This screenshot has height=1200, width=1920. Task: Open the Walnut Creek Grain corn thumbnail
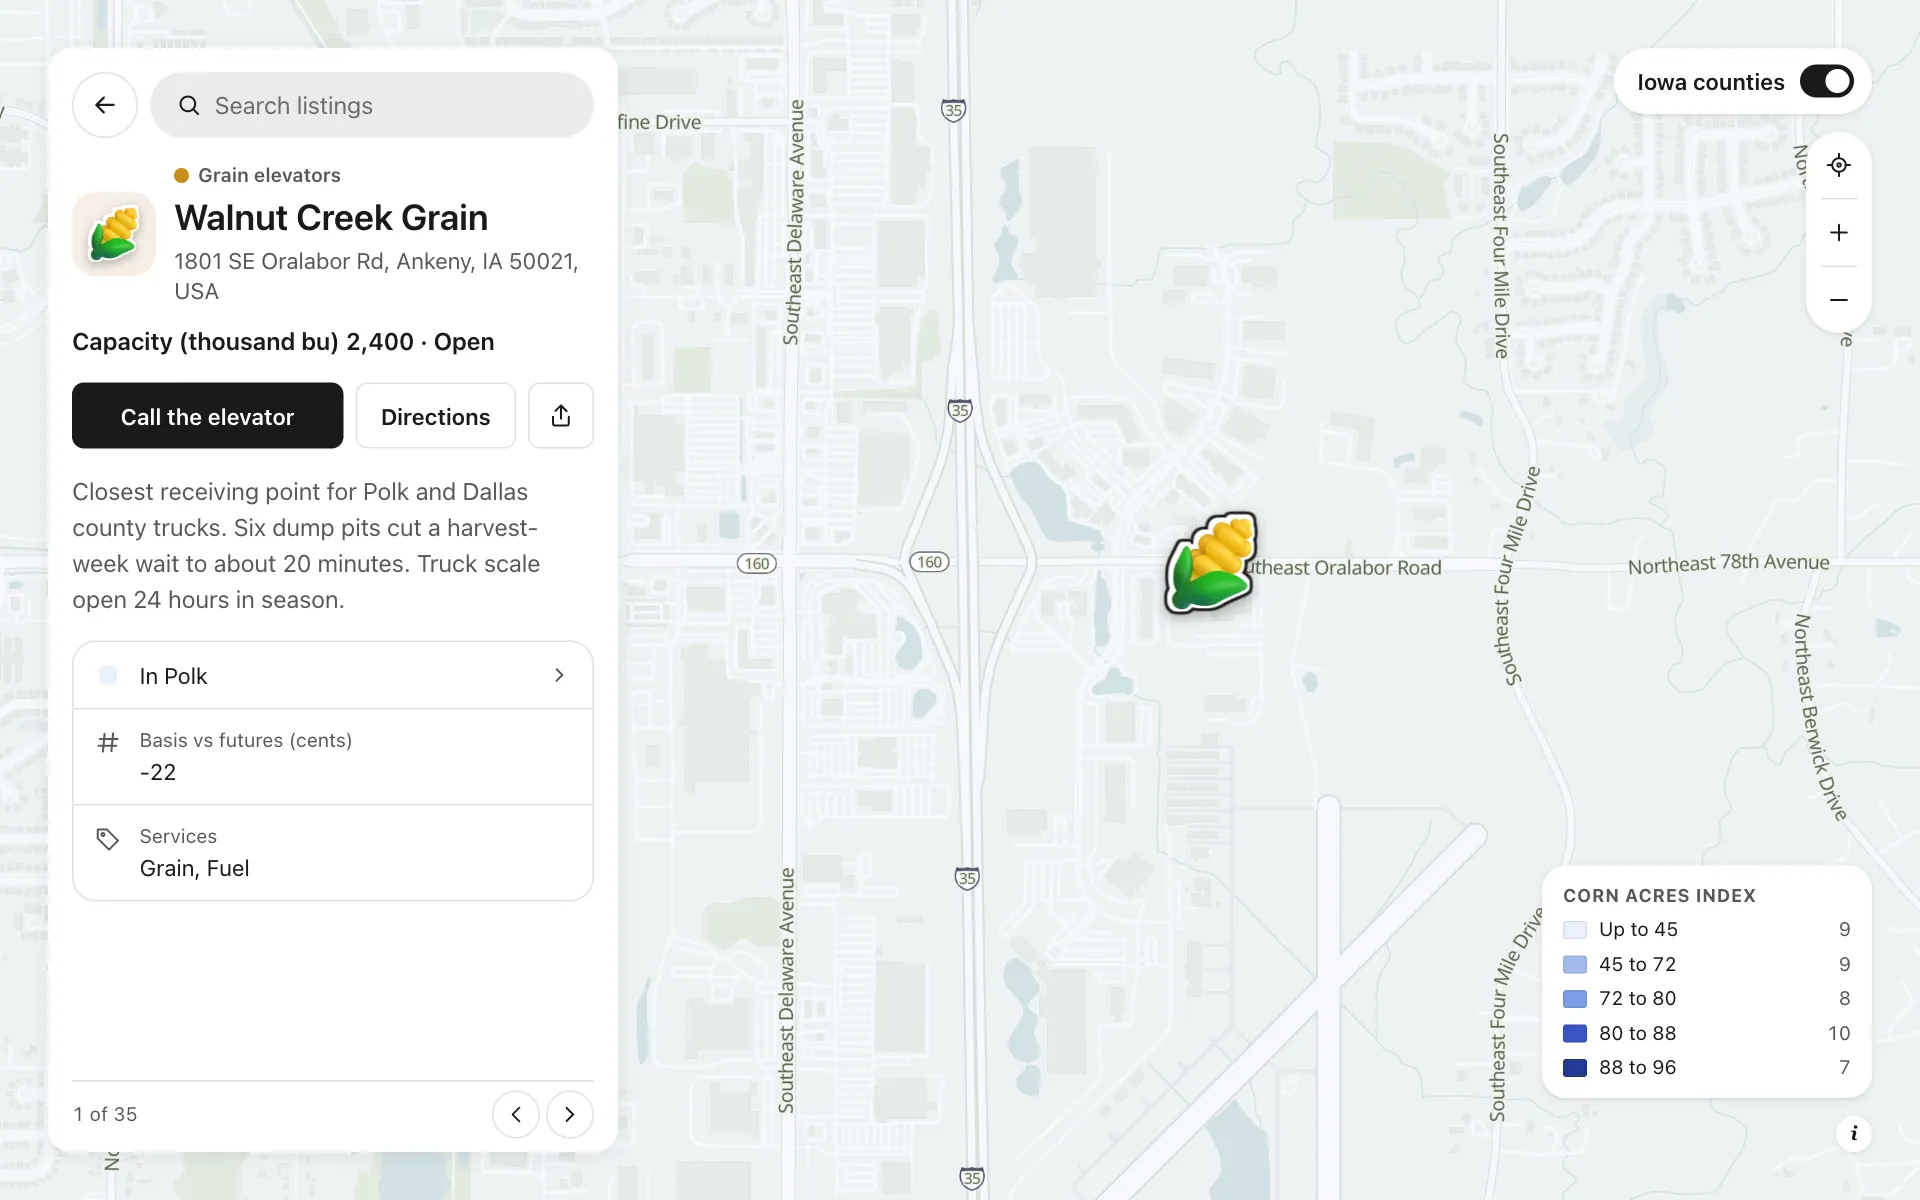point(114,234)
